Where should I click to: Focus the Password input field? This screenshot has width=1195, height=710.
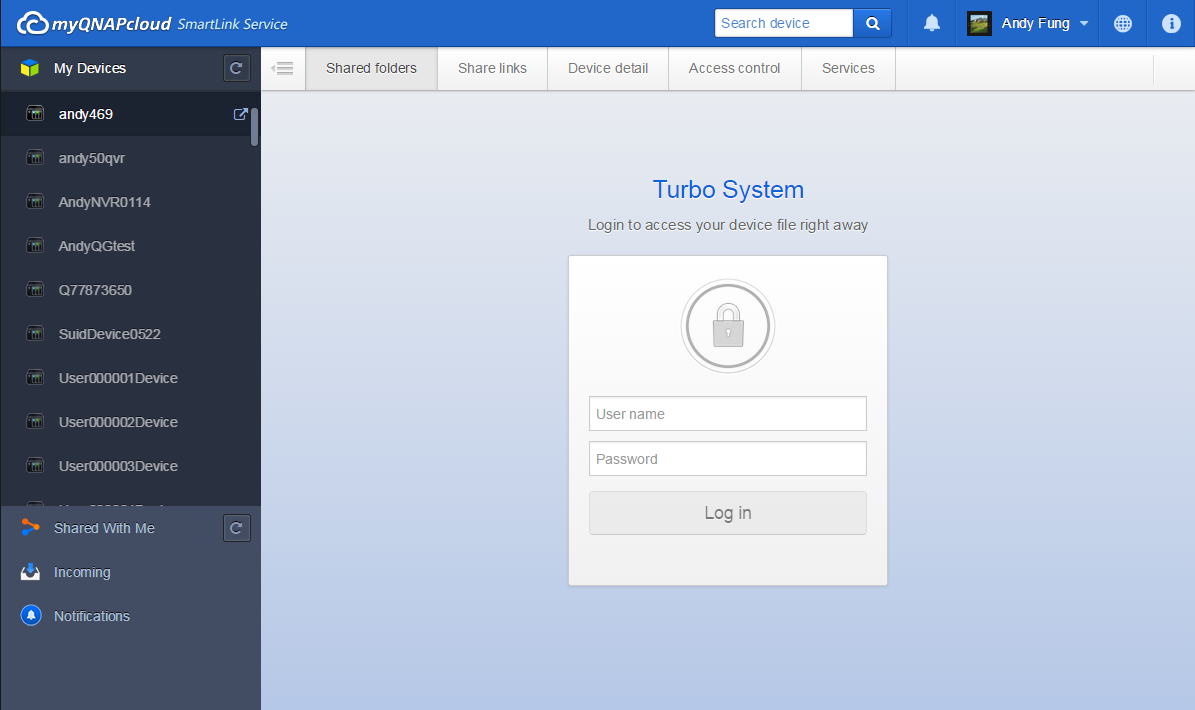[x=727, y=459]
